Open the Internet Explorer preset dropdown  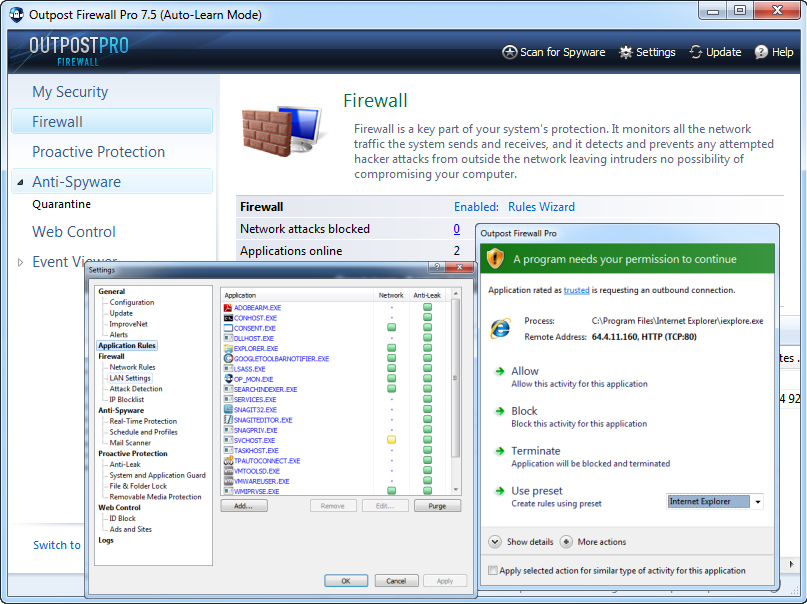pyautogui.click(x=757, y=502)
